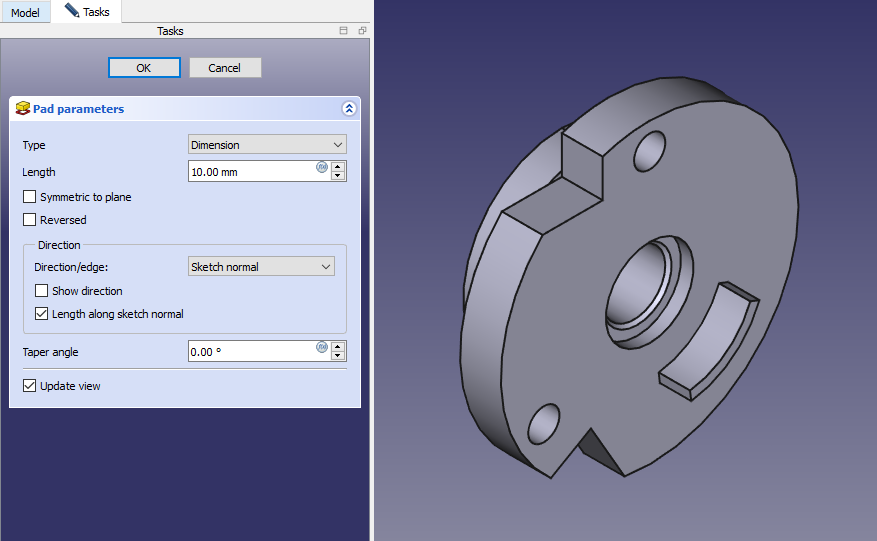Tick the Reversed checkbox

30,220
